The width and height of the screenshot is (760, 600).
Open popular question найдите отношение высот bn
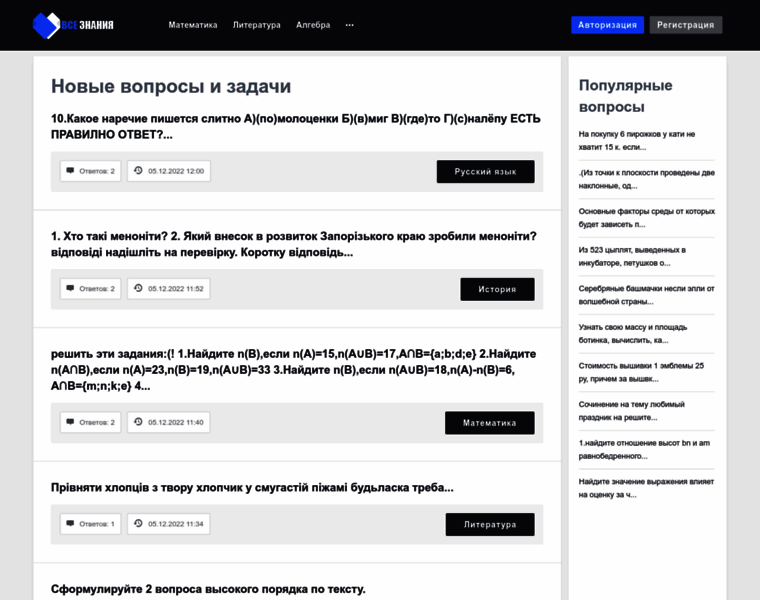(x=644, y=449)
